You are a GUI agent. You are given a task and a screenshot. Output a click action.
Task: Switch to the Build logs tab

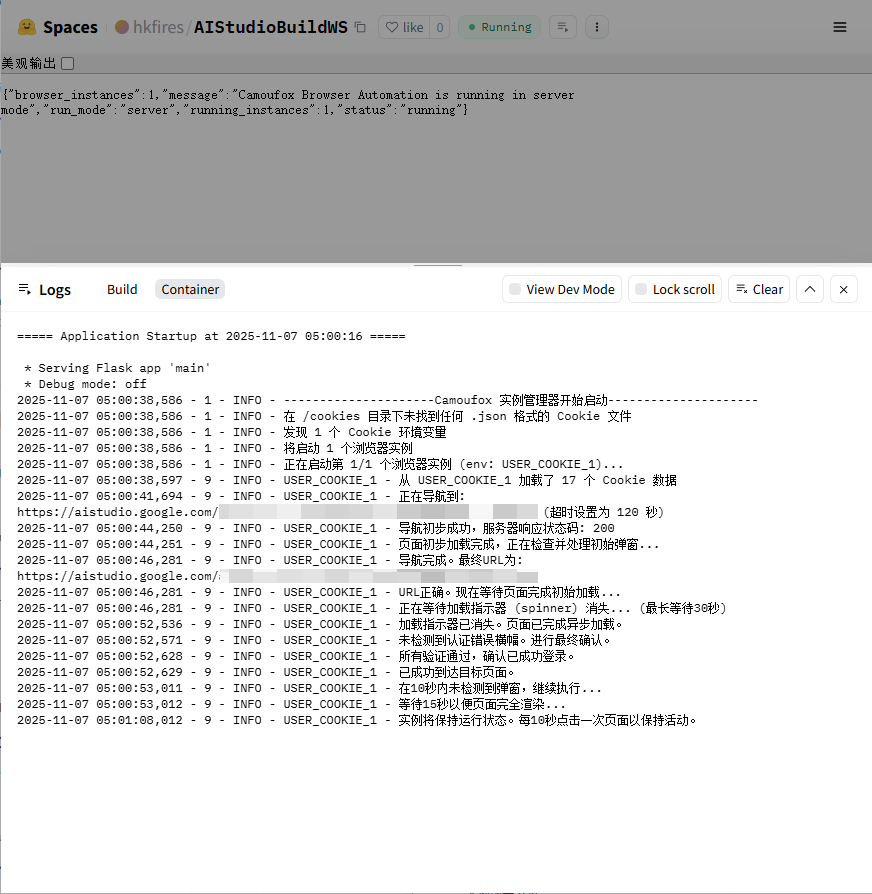tap(122, 289)
